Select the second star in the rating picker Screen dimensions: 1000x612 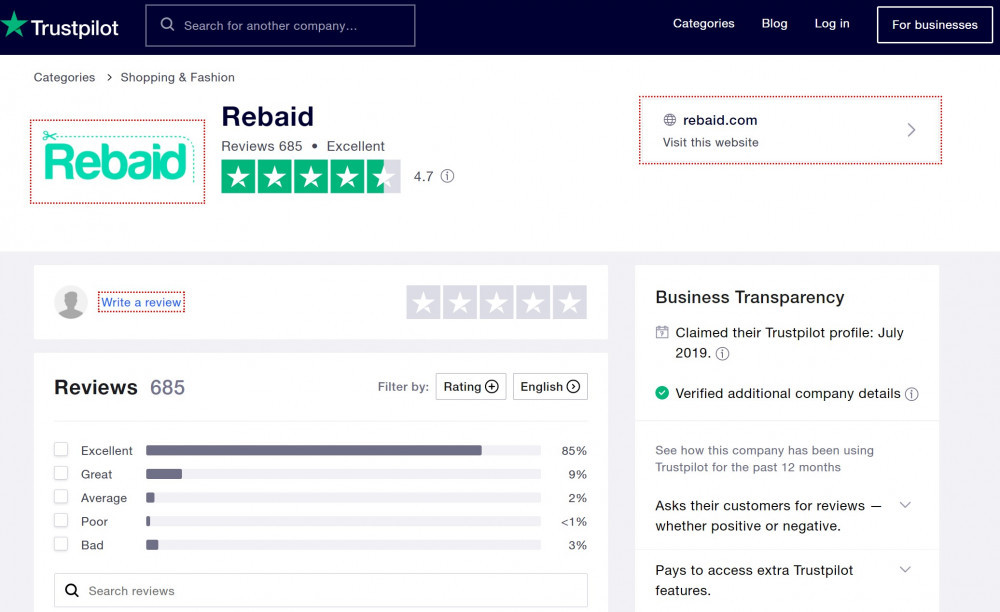pos(460,302)
